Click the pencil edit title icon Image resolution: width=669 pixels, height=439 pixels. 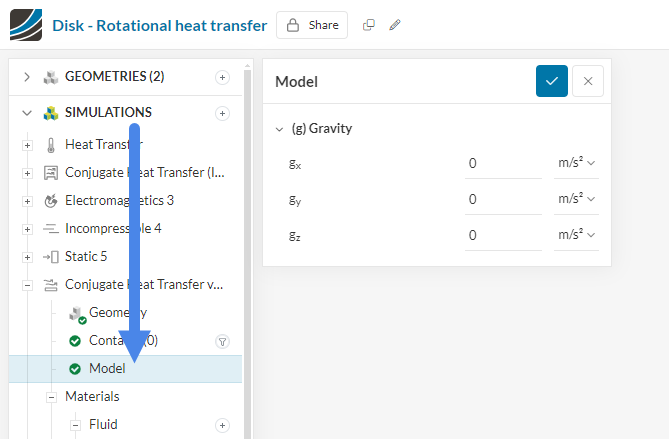pyautogui.click(x=395, y=25)
